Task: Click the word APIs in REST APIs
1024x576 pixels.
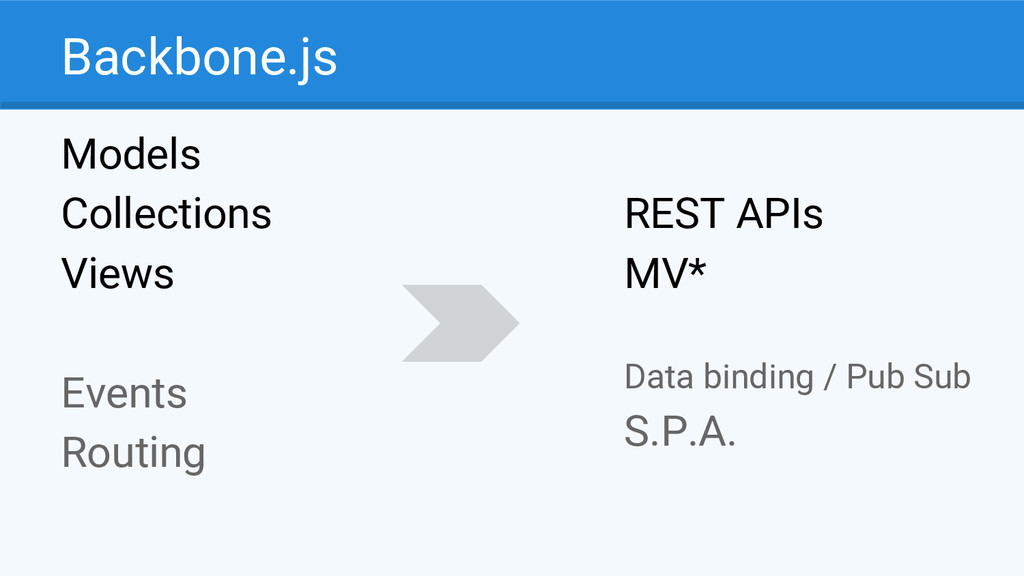Action: [x=779, y=214]
